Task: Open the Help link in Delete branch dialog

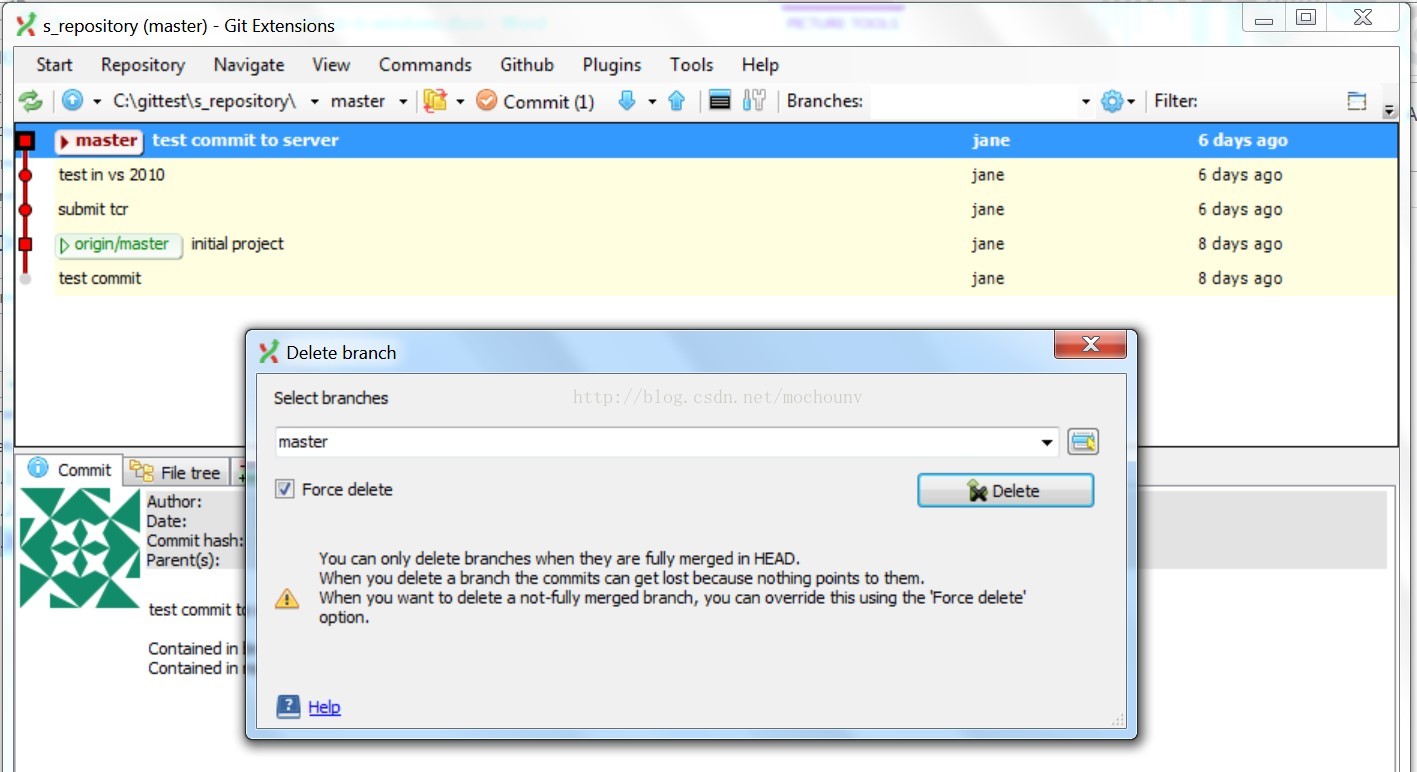Action: tap(324, 708)
